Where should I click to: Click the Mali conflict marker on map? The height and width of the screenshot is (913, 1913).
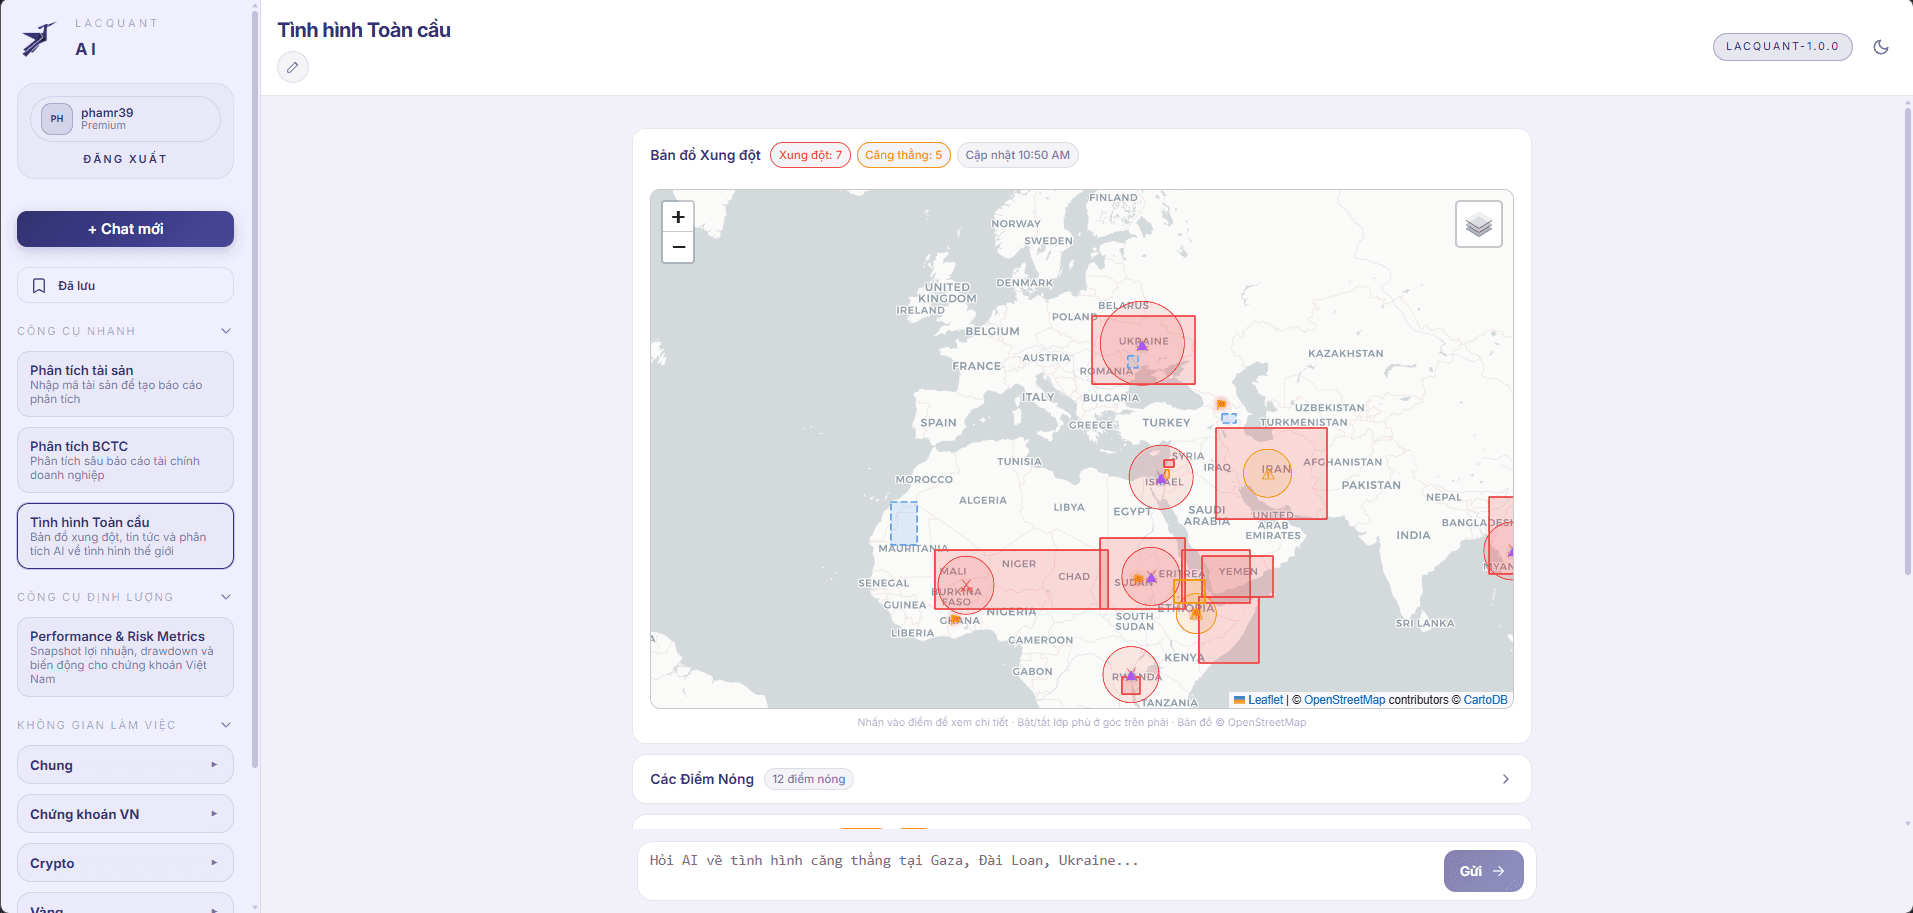(965, 585)
